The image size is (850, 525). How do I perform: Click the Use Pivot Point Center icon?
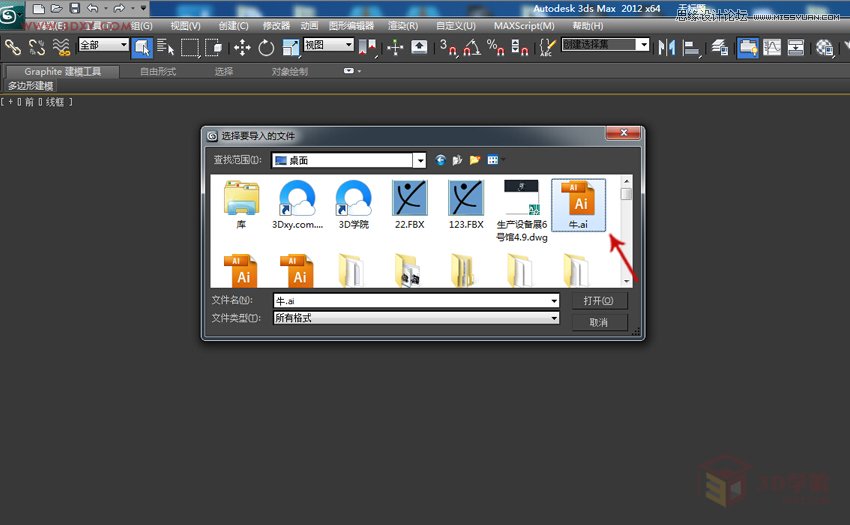click(368, 48)
